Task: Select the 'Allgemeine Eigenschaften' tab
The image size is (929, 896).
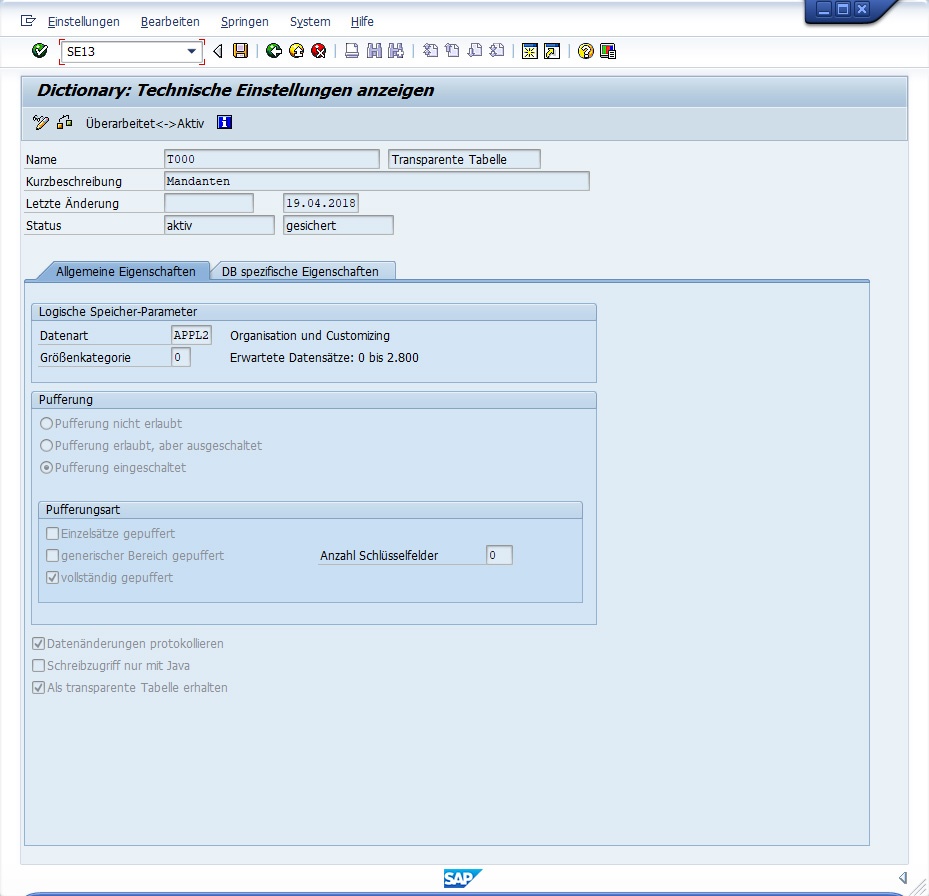Action: 126,271
